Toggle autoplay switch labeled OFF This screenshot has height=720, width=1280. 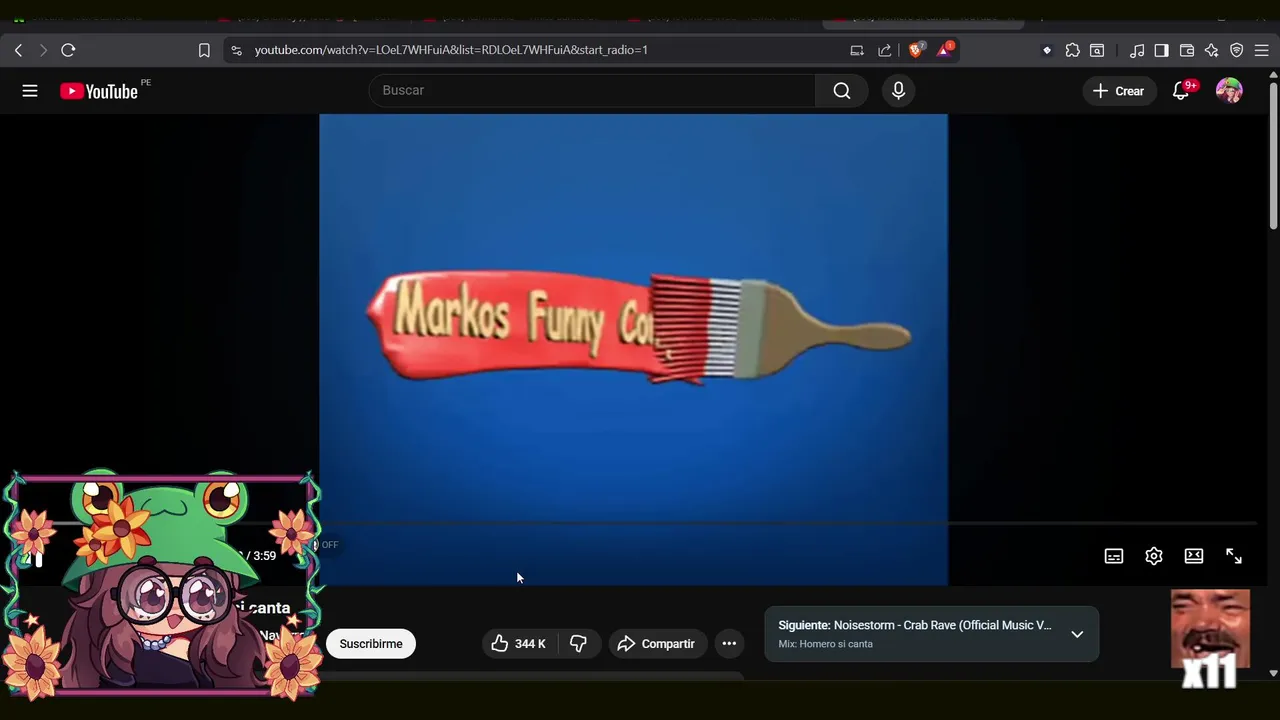click(x=327, y=545)
